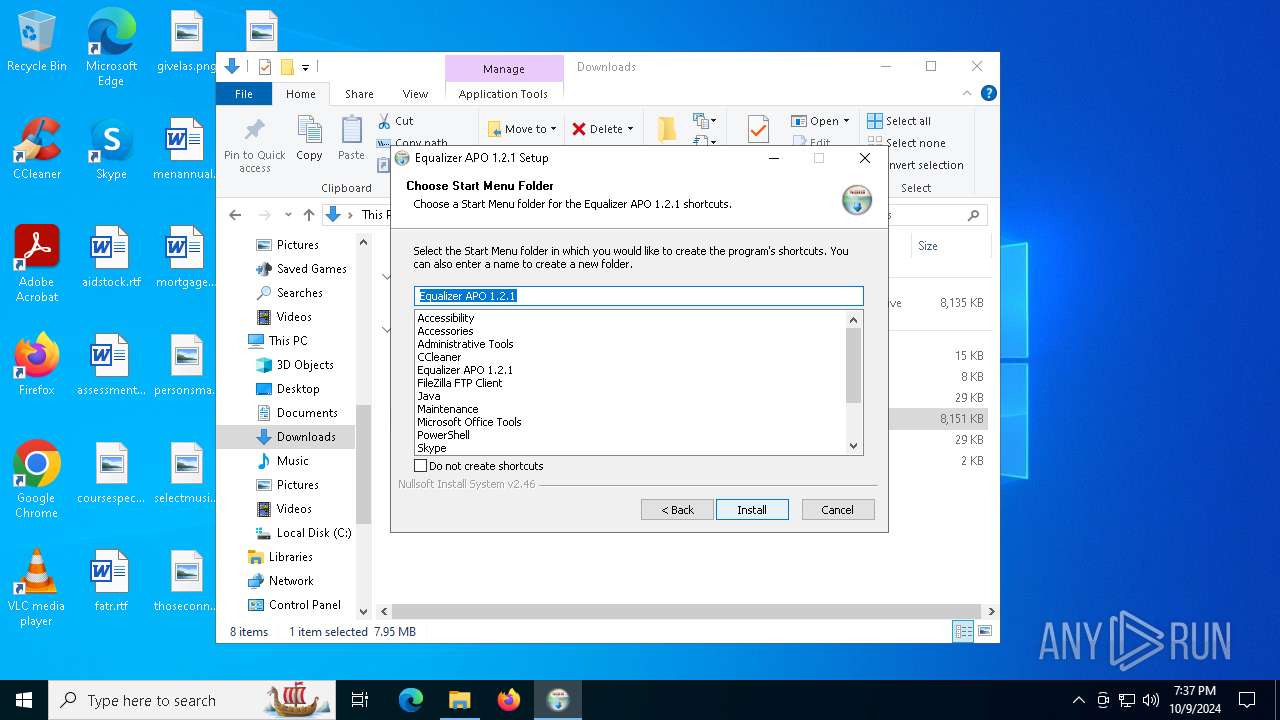
Task: Click Explorer back navigation arrow
Action: pyautogui.click(x=235, y=215)
